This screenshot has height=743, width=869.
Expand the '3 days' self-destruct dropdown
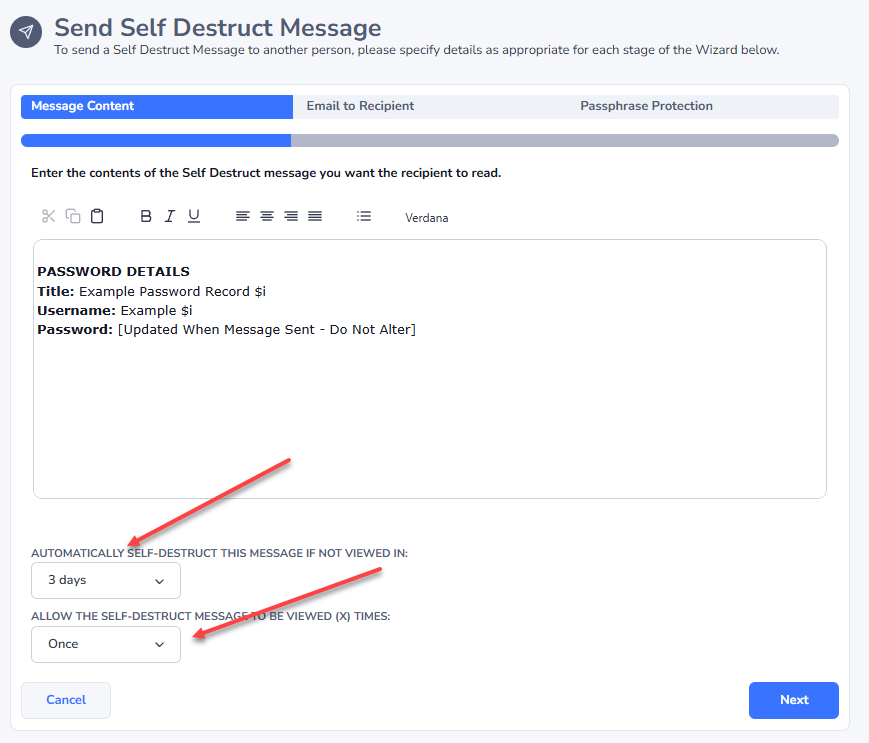(106, 580)
